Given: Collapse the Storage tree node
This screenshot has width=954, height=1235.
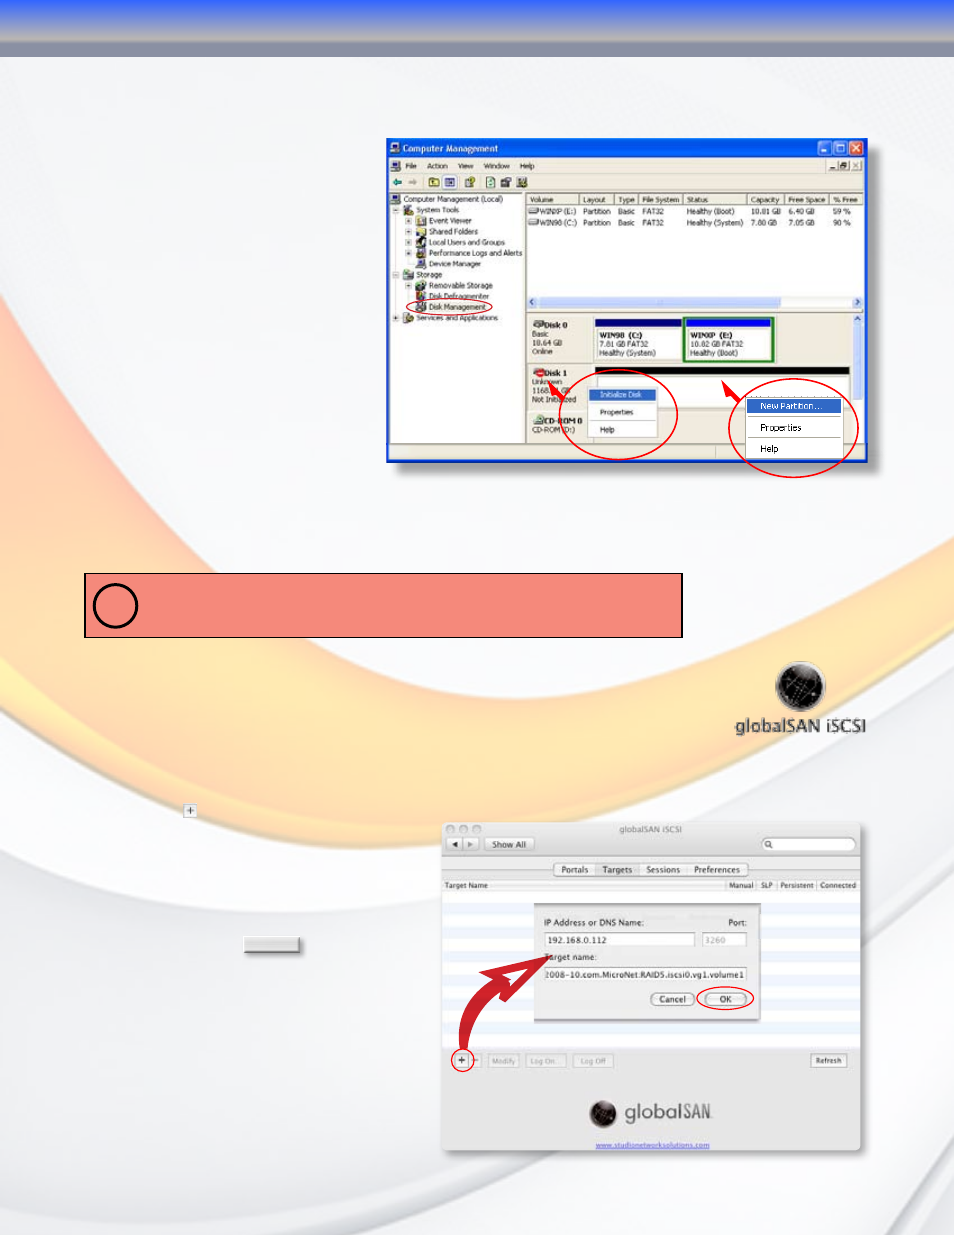Looking at the screenshot, I should (x=396, y=275).
